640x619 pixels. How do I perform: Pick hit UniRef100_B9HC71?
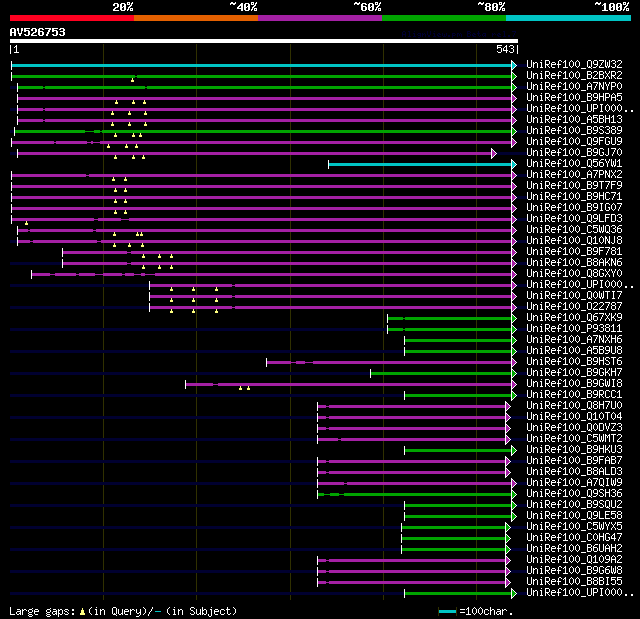tap(574, 197)
